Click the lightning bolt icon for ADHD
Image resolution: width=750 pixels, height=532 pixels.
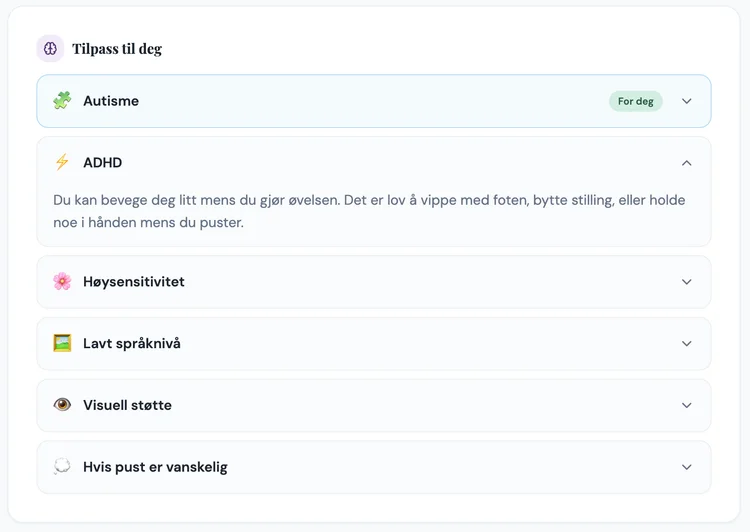pyautogui.click(x=62, y=162)
